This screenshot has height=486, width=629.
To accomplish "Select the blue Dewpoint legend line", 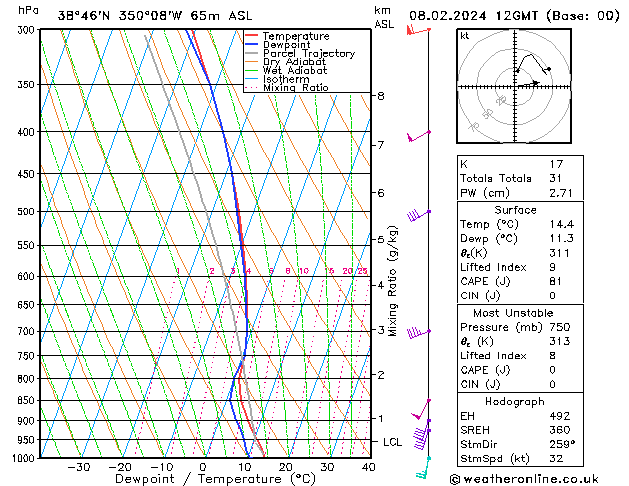I will click(x=252, y=45).
